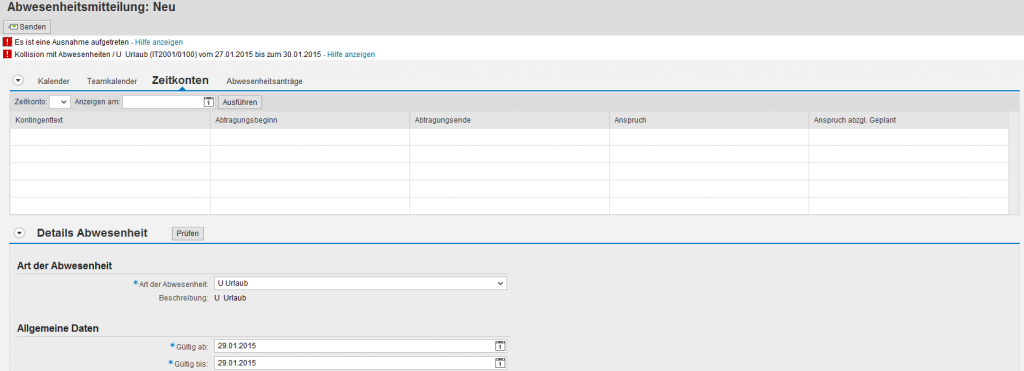This screenshot has width=1024, height=371.
Task: Open the Zeitkonto dropdown
Action: pyautogui.click(x=59, y=102)
